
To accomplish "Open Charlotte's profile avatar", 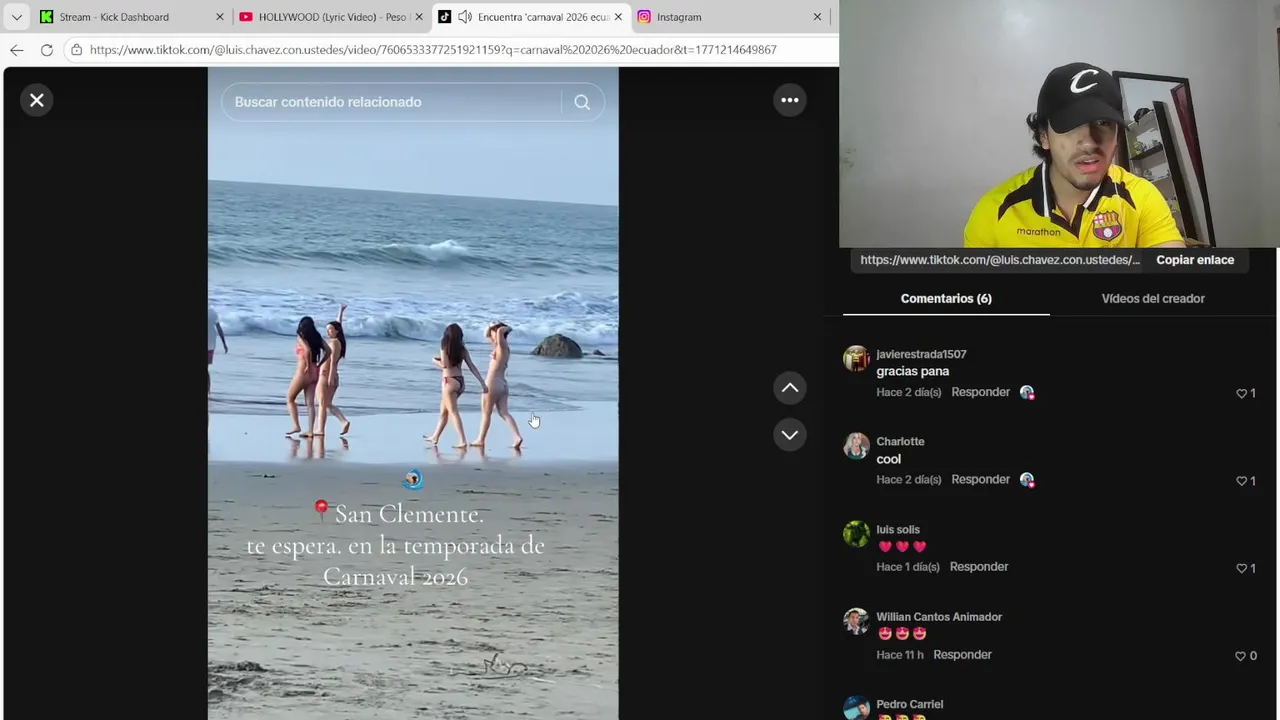I will pos(856,446).
